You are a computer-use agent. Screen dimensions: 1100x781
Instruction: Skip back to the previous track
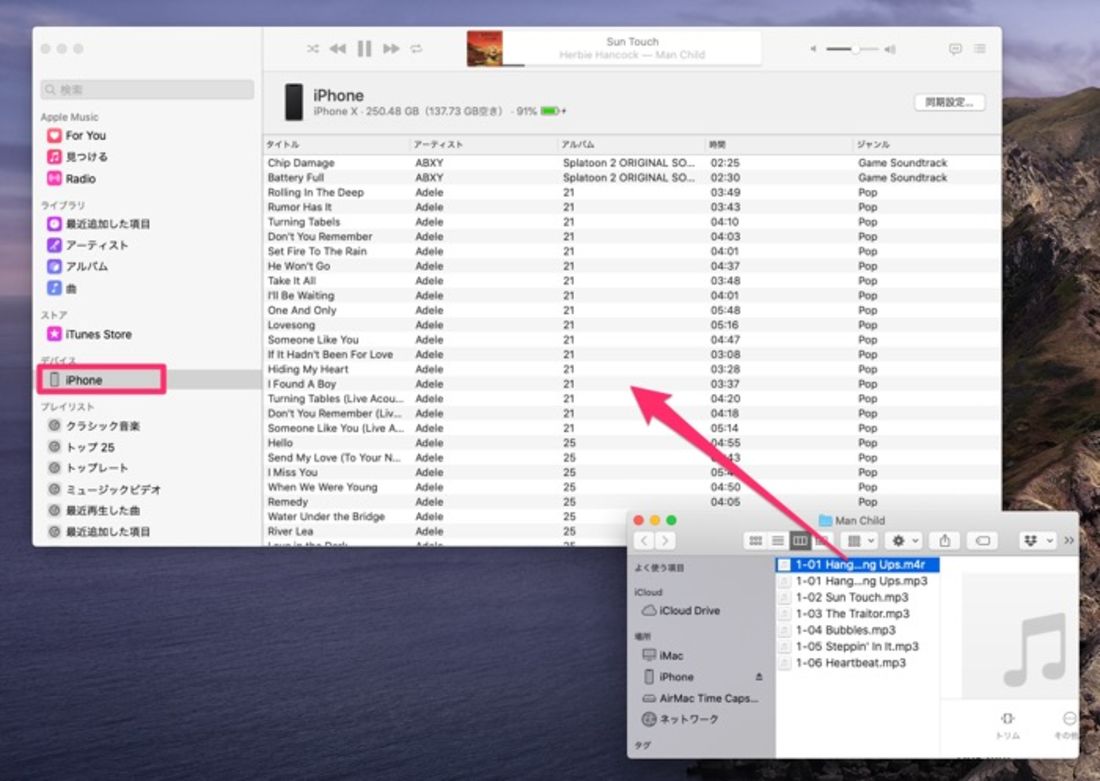click(x=338, y=48)
